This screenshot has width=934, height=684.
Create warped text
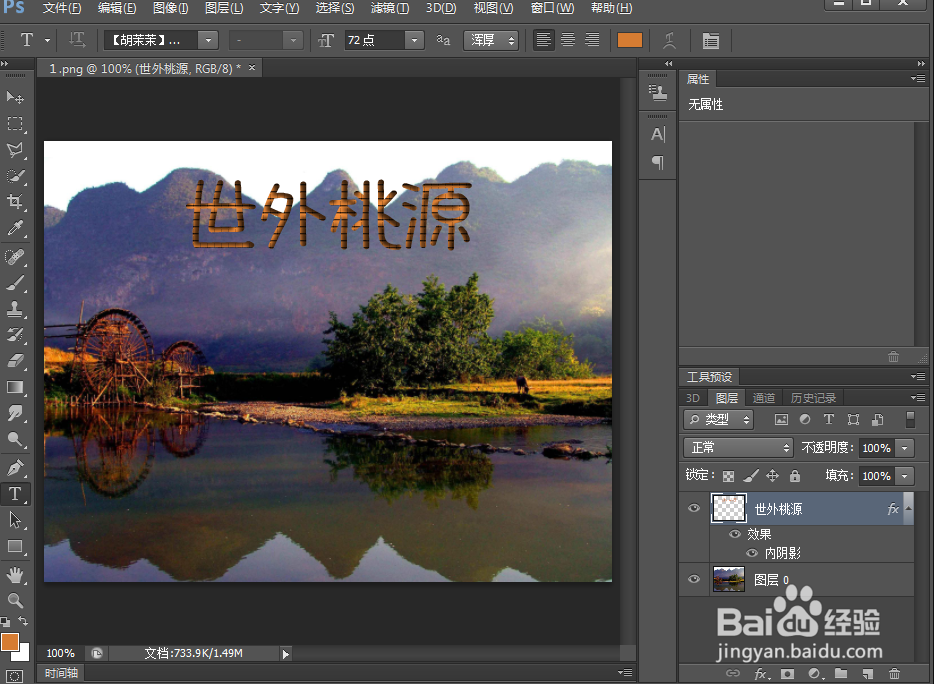tap(670, 40)
